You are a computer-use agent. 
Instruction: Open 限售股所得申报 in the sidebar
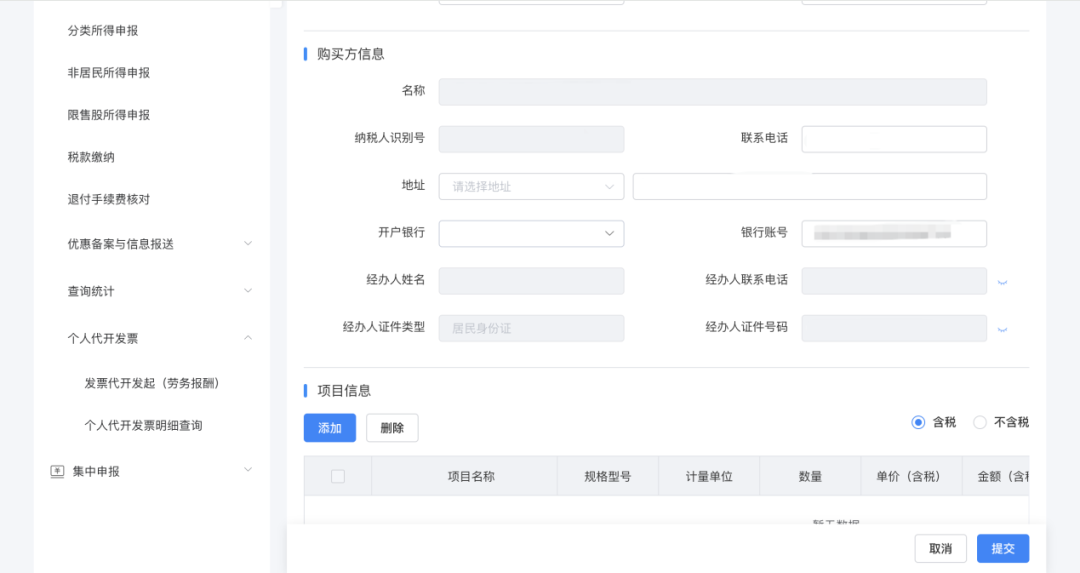pyautogui.click(x=108, y=115)
